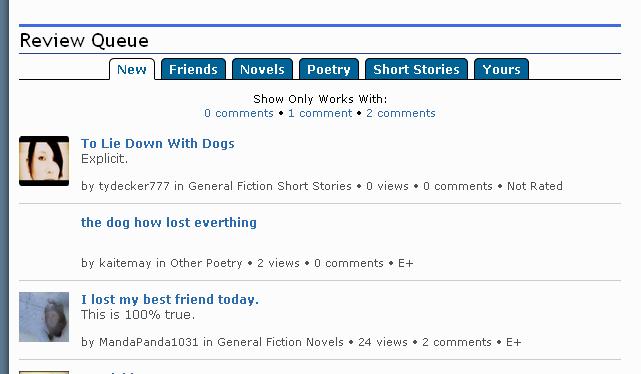The image size is (641, 374).
Task: Open the Poetry tab
Action: pyautogui.click(x=329, y=69)
